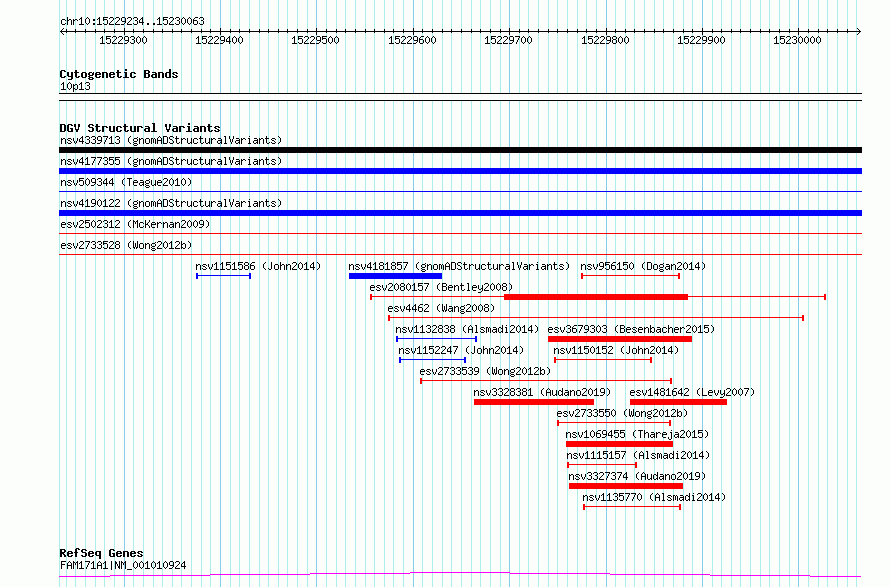Click esv1481642 (Levy2007) label text
The height and width of the screenshot is (587, 890).
point(692,392)
